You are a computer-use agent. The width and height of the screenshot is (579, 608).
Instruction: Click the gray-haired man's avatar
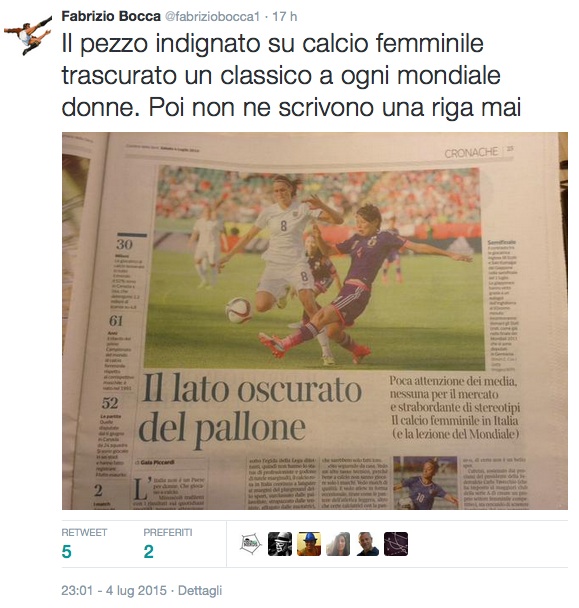(x=367, y=544)
